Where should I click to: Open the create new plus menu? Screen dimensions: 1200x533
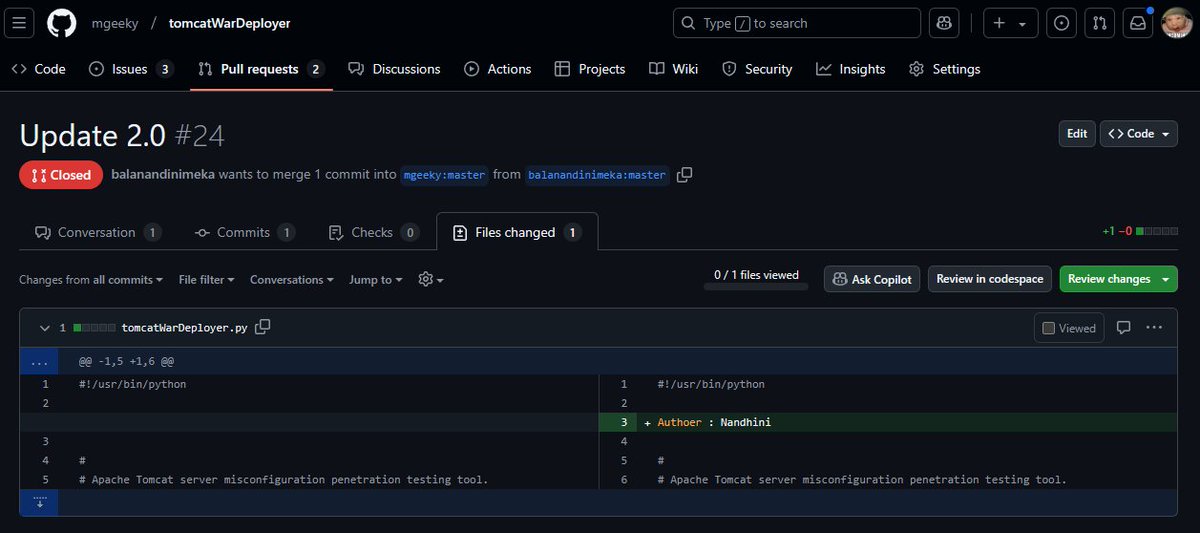tap(1010, 23)
